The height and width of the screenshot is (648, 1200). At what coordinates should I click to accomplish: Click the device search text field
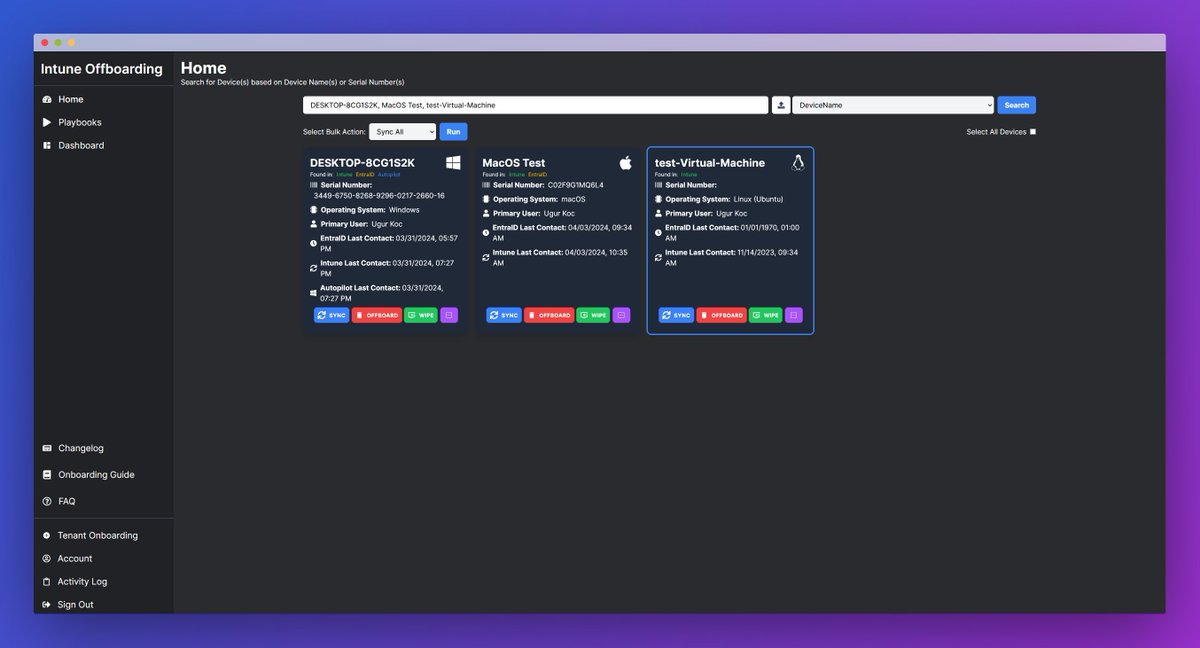pos(535,105)
